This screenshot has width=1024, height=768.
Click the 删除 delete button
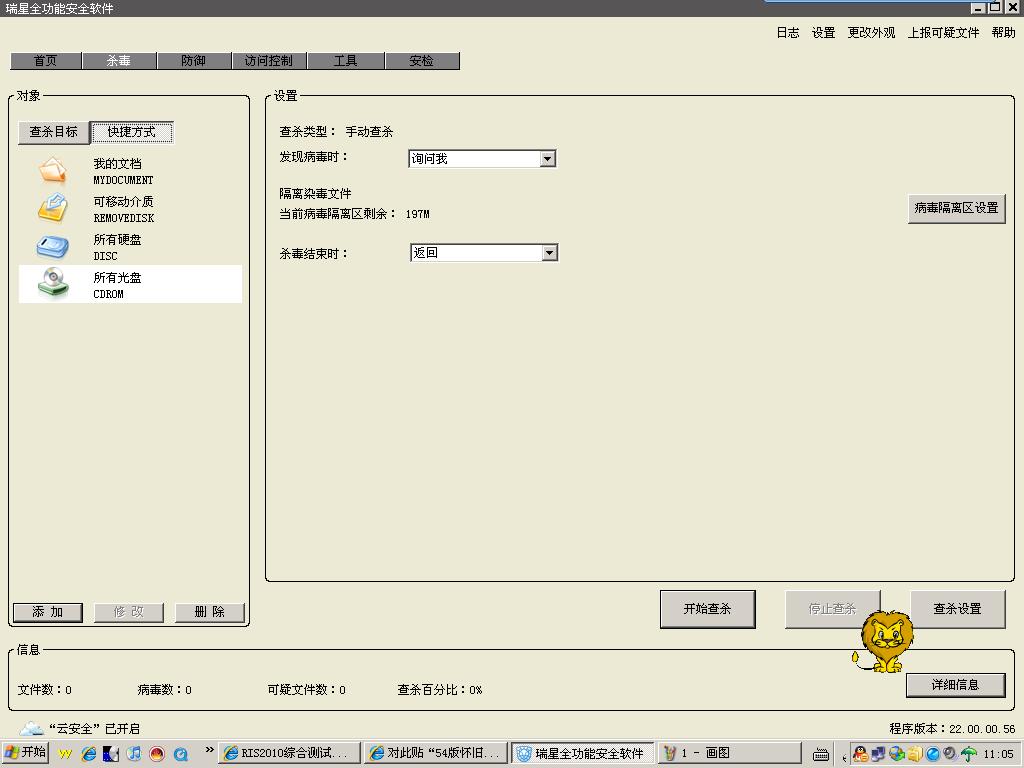[210, 612]
